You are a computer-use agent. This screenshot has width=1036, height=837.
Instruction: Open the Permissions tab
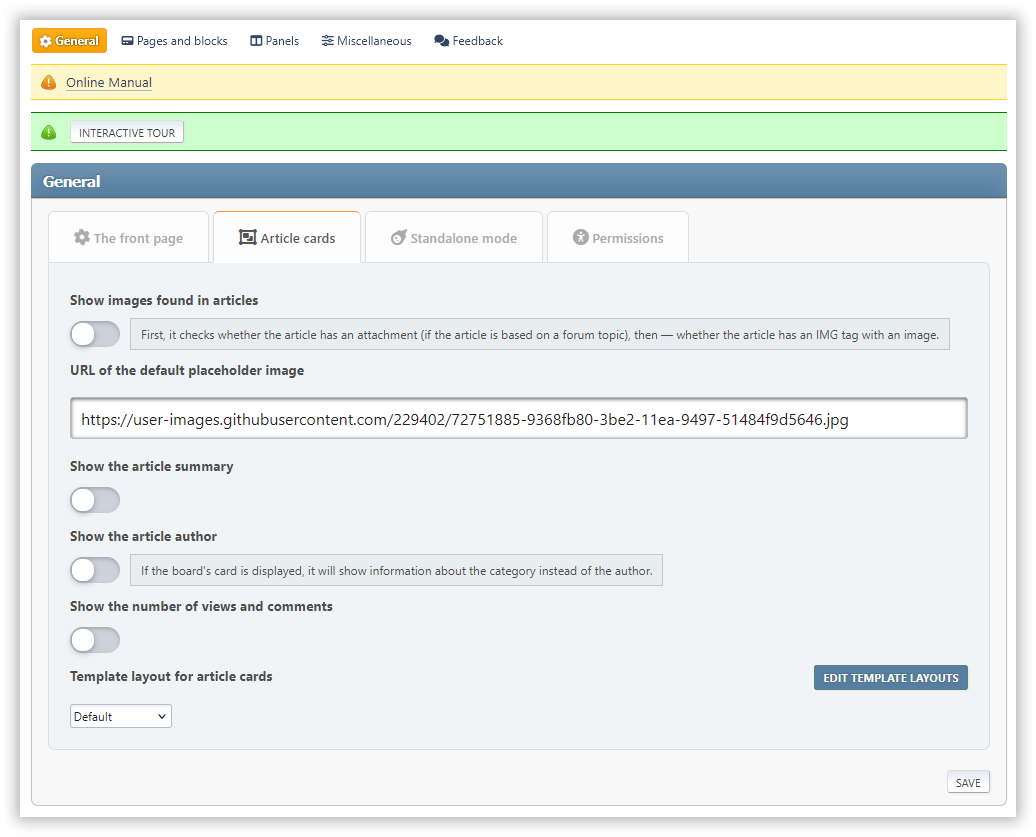tap(618, 237)
